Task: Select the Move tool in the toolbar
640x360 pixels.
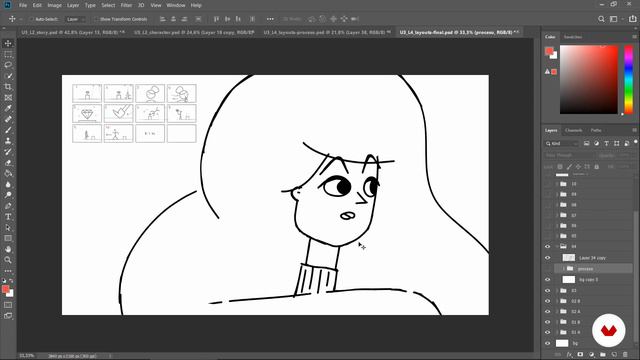Action: click(x=8, y=43)
